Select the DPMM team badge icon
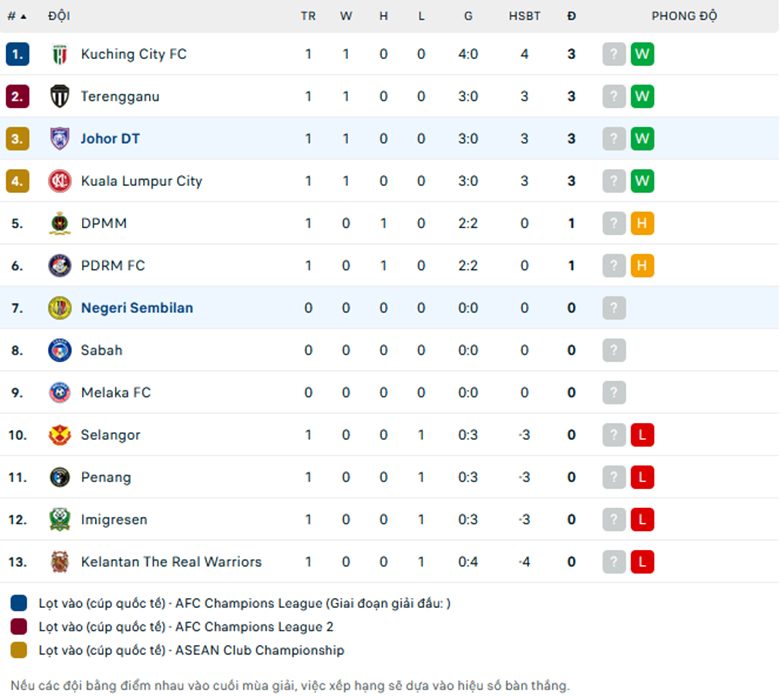Viewport: 780px width, 697px height. (60, 223)
